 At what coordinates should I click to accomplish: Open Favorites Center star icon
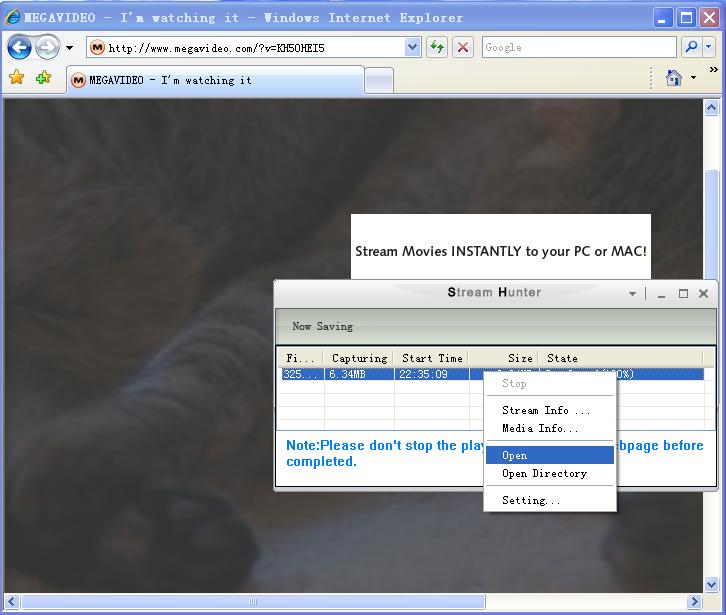[16, 78]
